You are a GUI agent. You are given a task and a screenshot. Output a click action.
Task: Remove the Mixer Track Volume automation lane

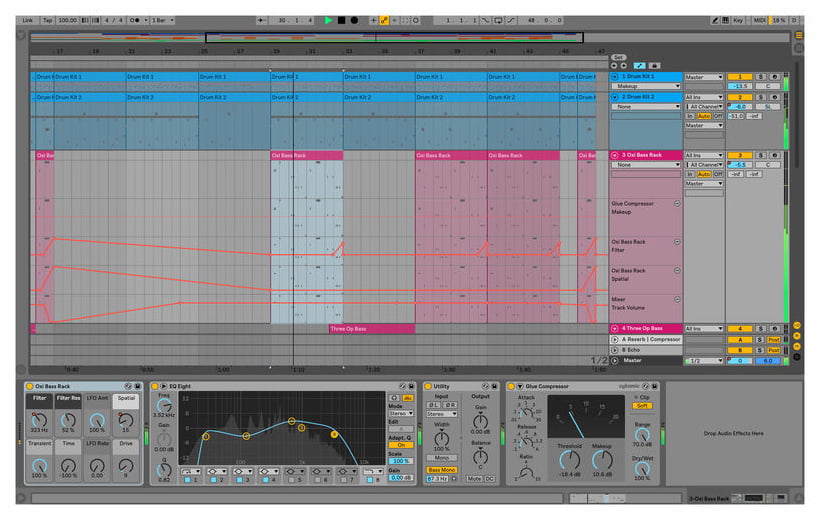pos(677,300)
